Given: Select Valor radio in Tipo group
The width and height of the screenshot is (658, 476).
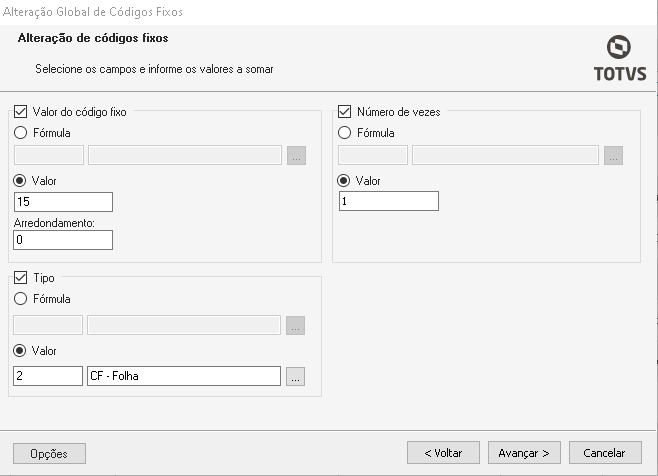Looking at the screenshot, I should click(20, 350).
